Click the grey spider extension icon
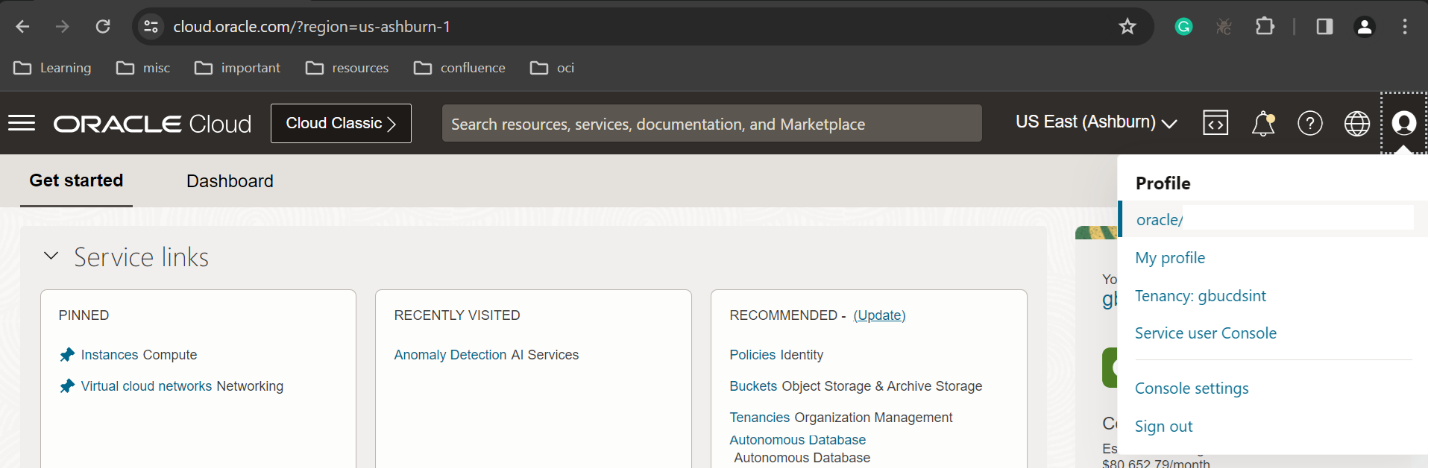The height and width of the screenshot is (468, 1430). tap(1223, 27)
